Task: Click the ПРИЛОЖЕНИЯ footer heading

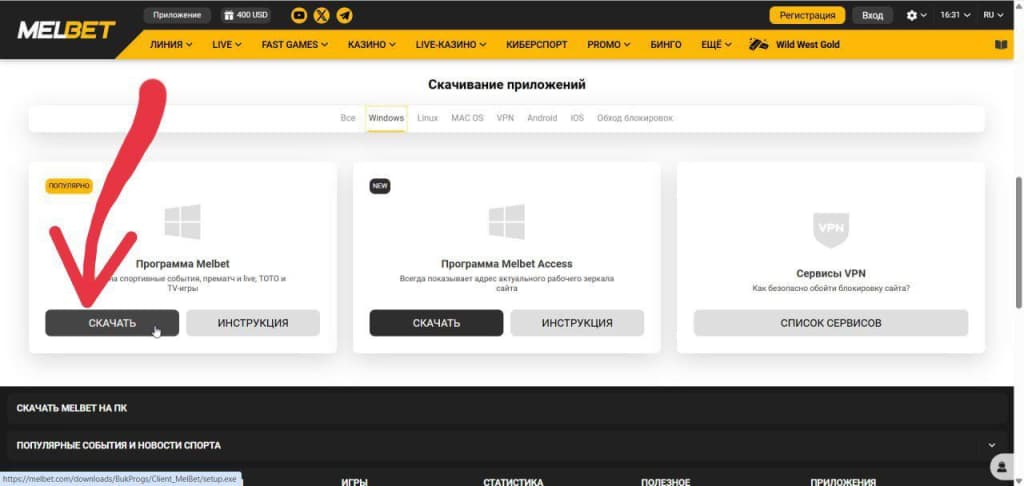Action: click(843, 482)
